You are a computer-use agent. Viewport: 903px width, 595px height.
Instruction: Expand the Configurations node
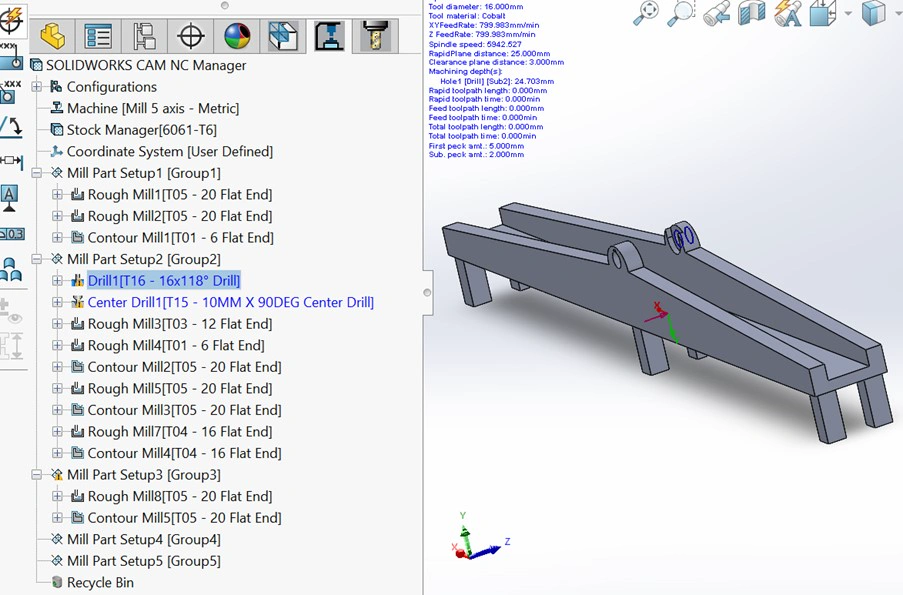point(37,86)
